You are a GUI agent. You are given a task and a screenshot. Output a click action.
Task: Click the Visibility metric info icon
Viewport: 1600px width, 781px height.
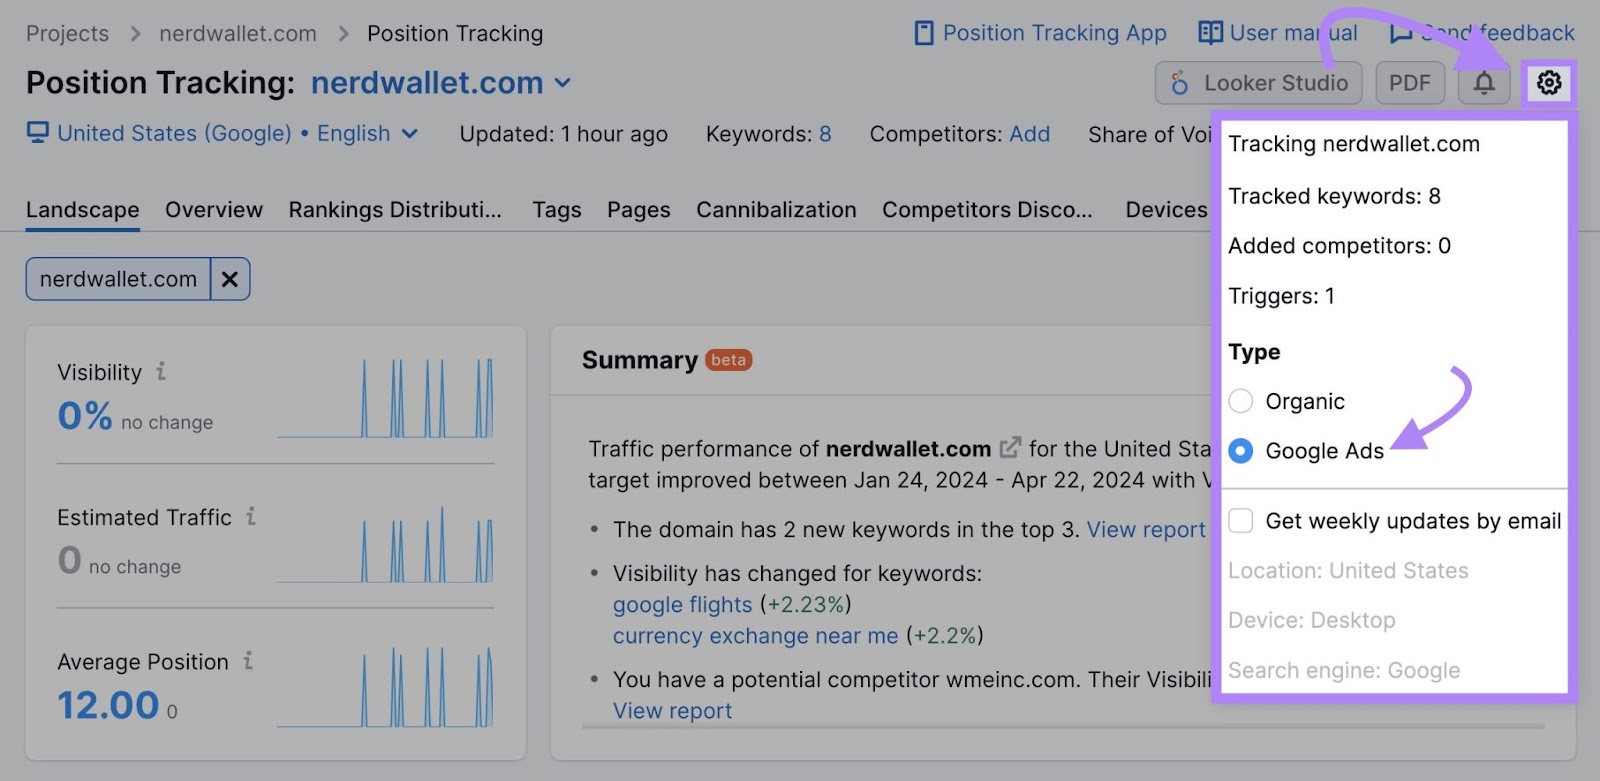160,372
